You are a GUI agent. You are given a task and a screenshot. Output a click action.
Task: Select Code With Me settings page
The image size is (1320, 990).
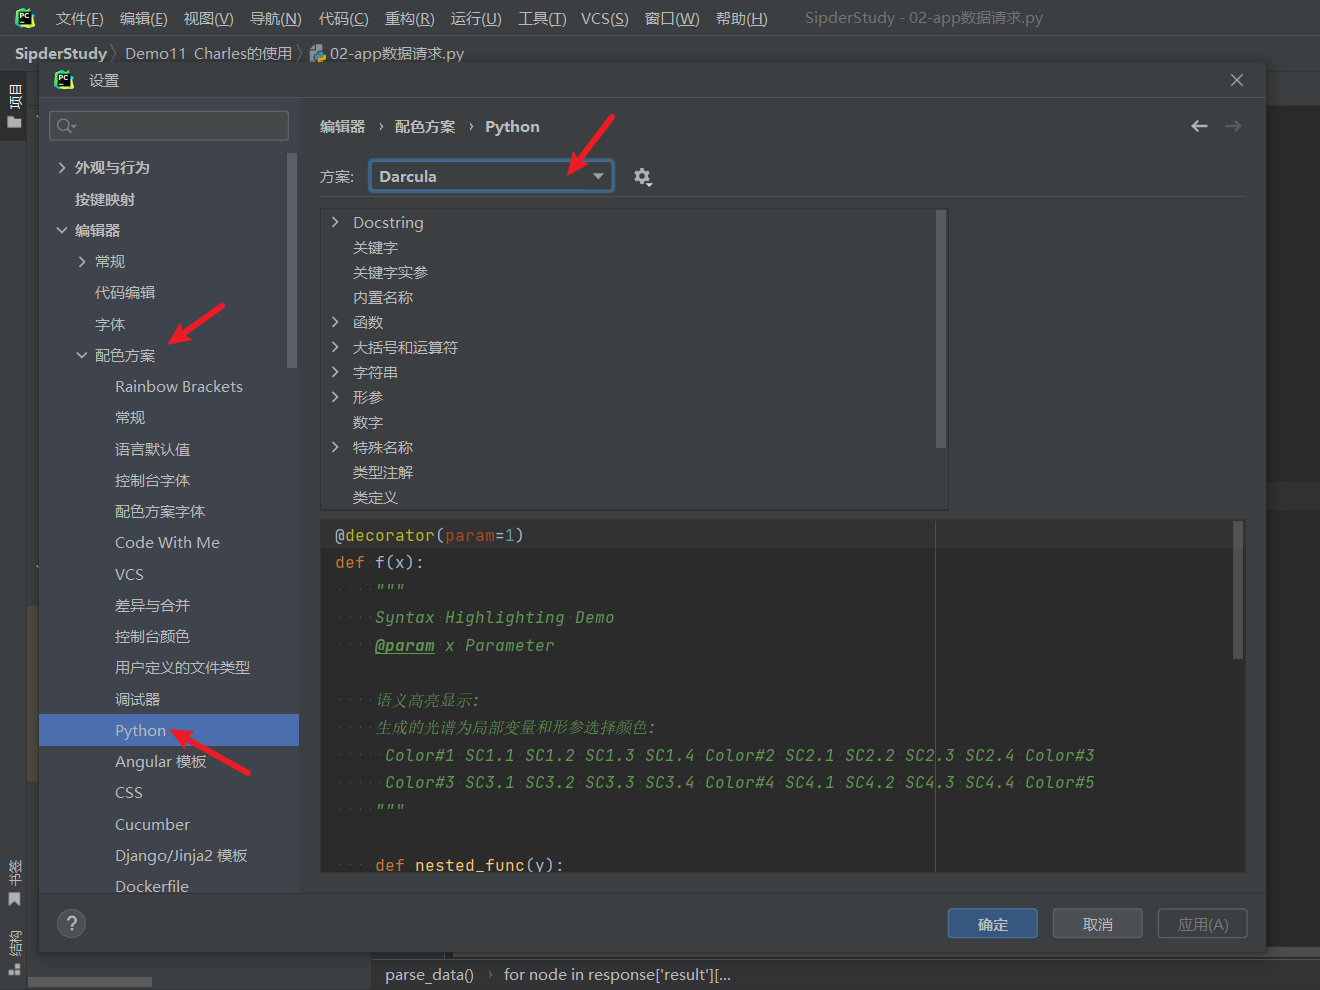point(169,542)
